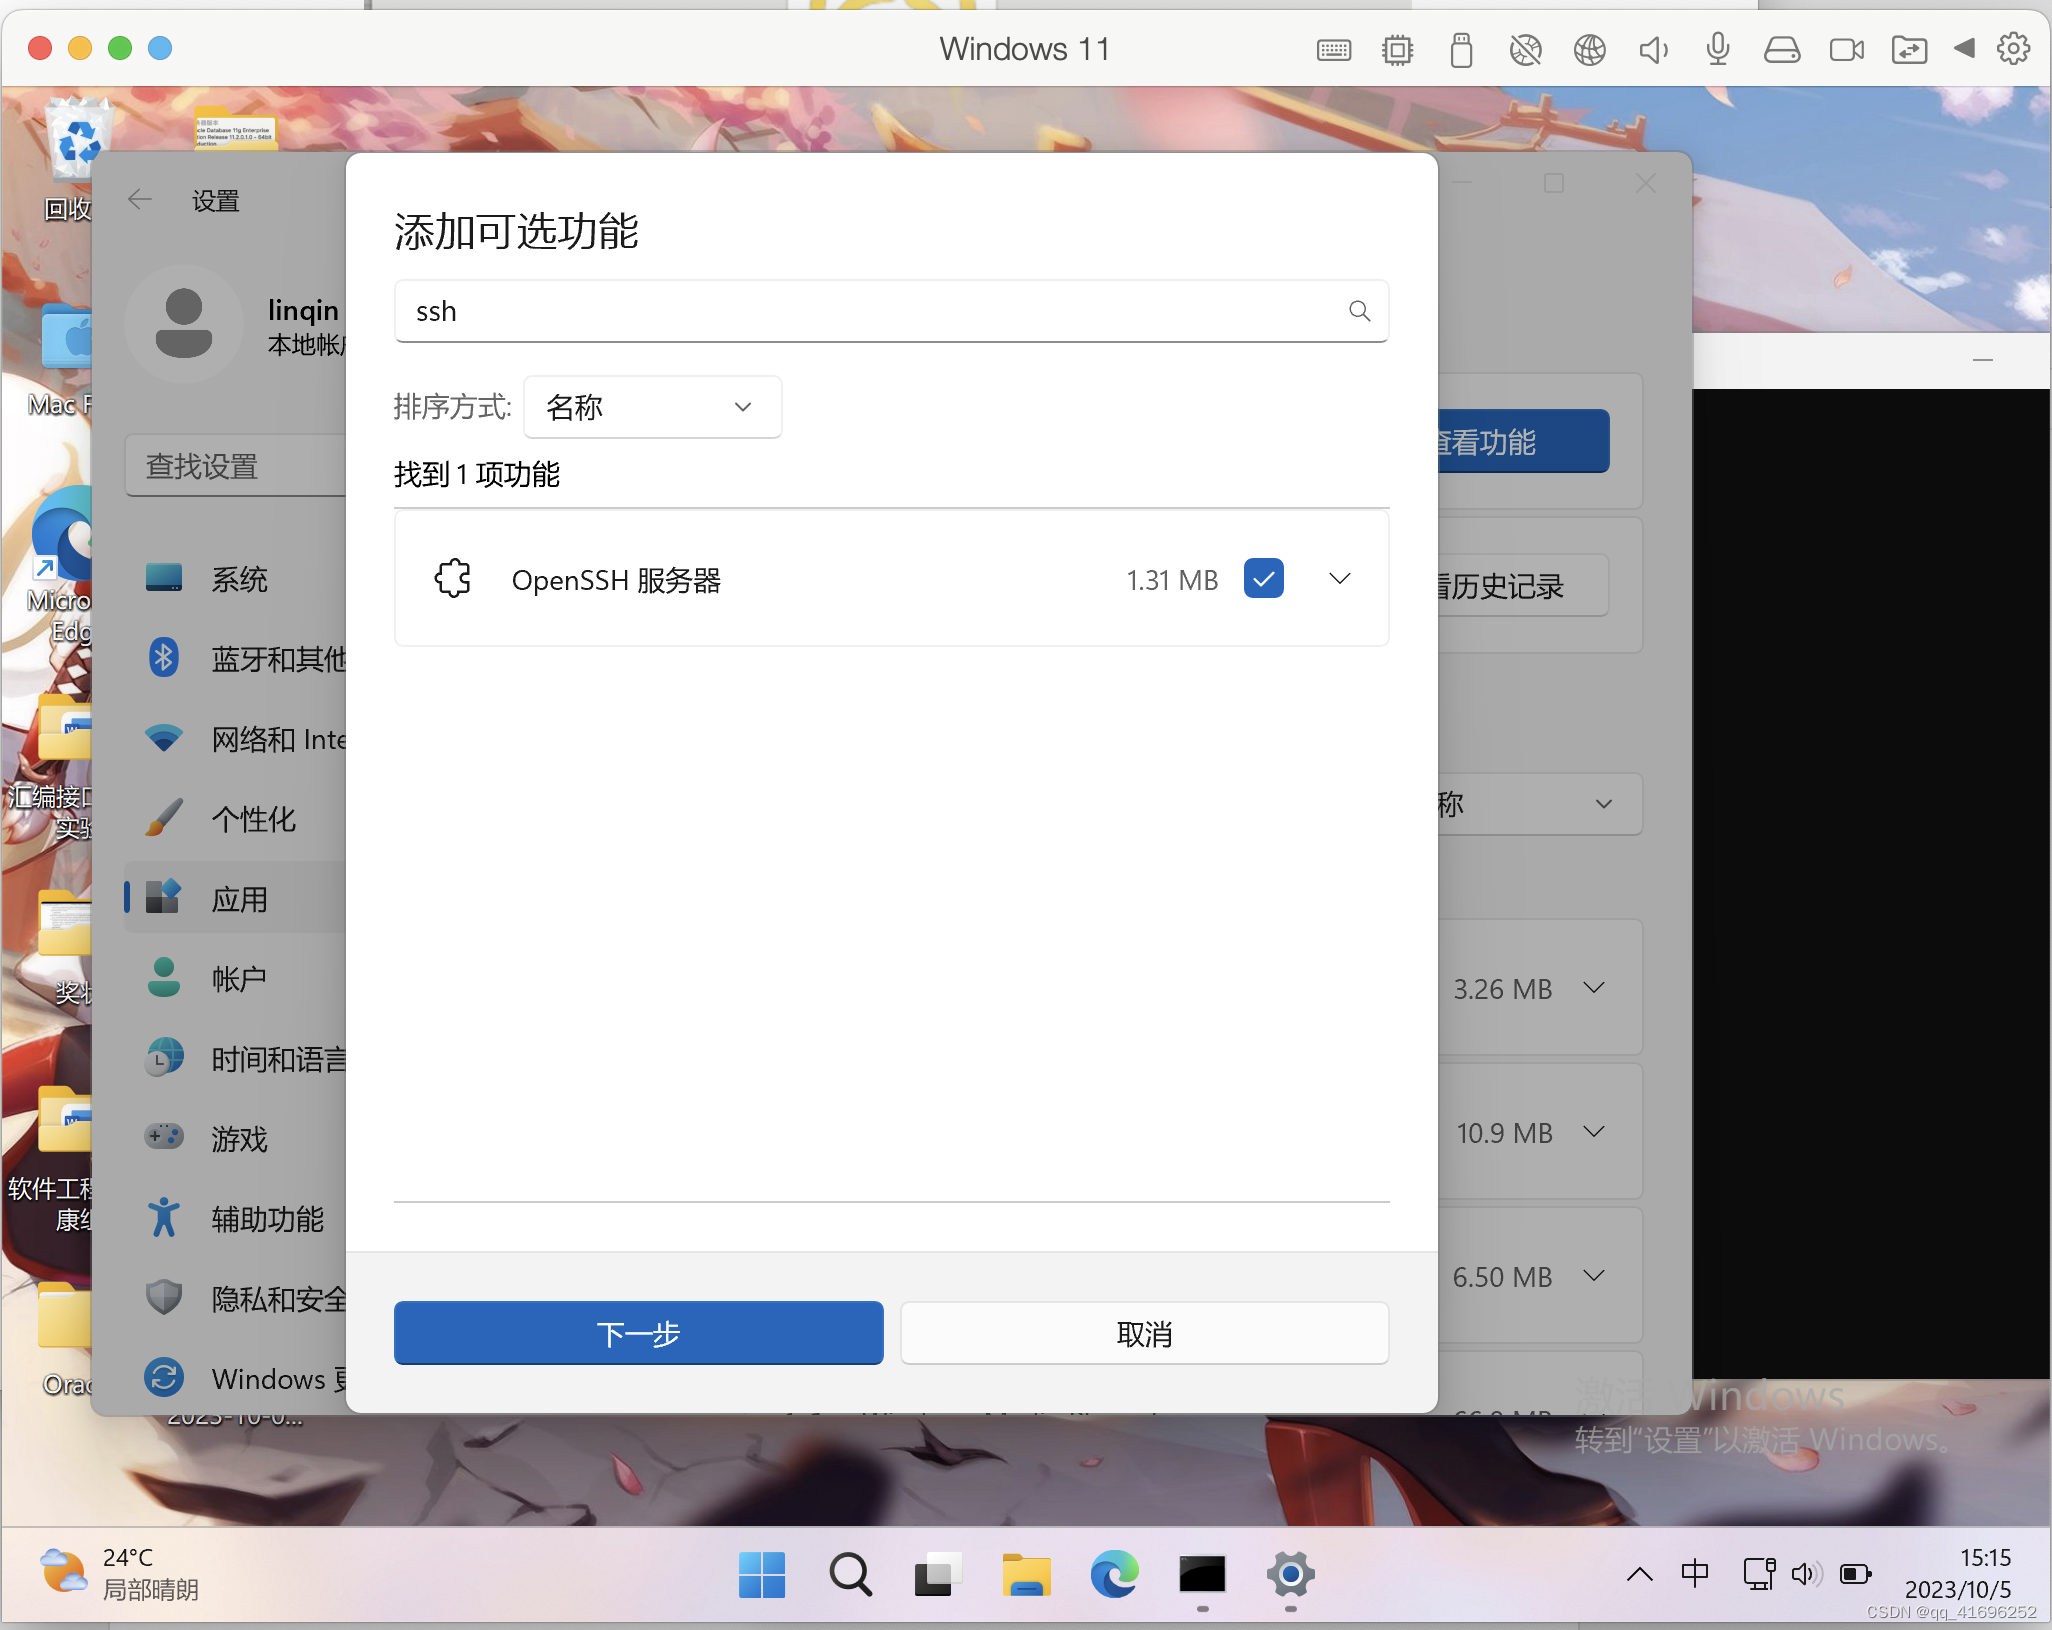Screen dimensions: 2052x1630
Task: Open 蓝牙和其他 settings category
Action: (x=235, y=659)
